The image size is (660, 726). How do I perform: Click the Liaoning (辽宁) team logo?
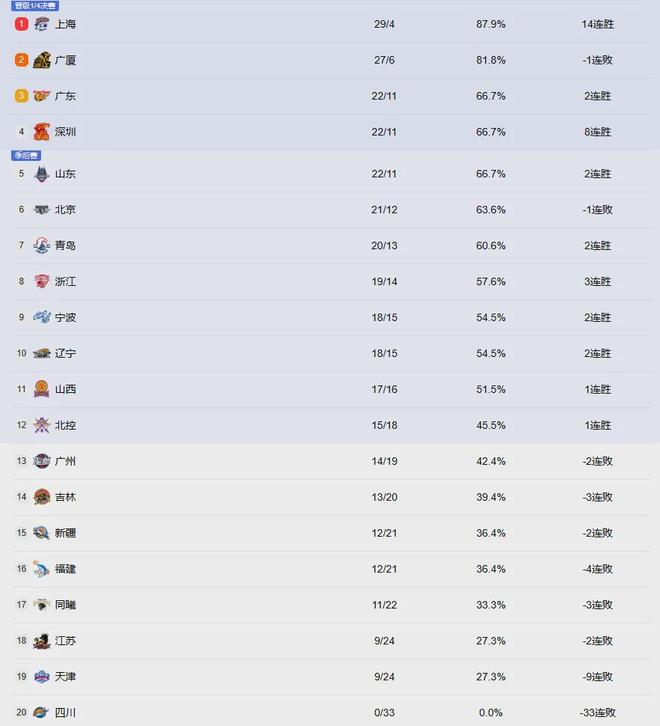(x=41, y=354)
